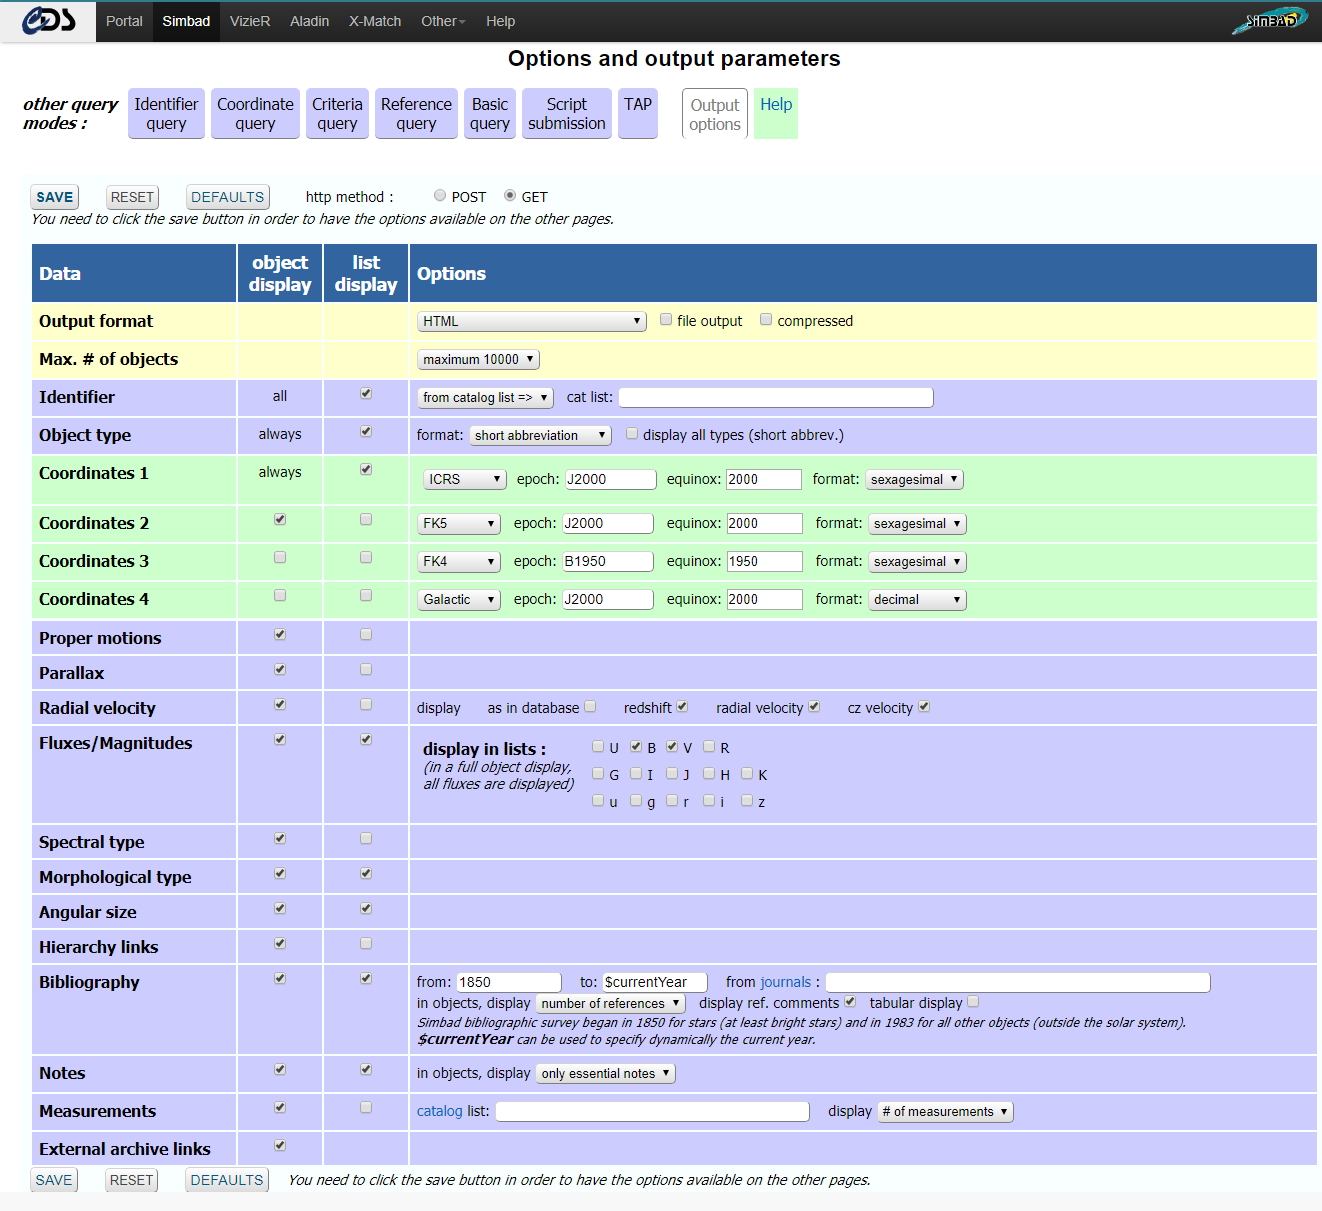Open the TAP query tab
The height and width of the screenshot is (1211, 1322).
[x=638, y=113]
